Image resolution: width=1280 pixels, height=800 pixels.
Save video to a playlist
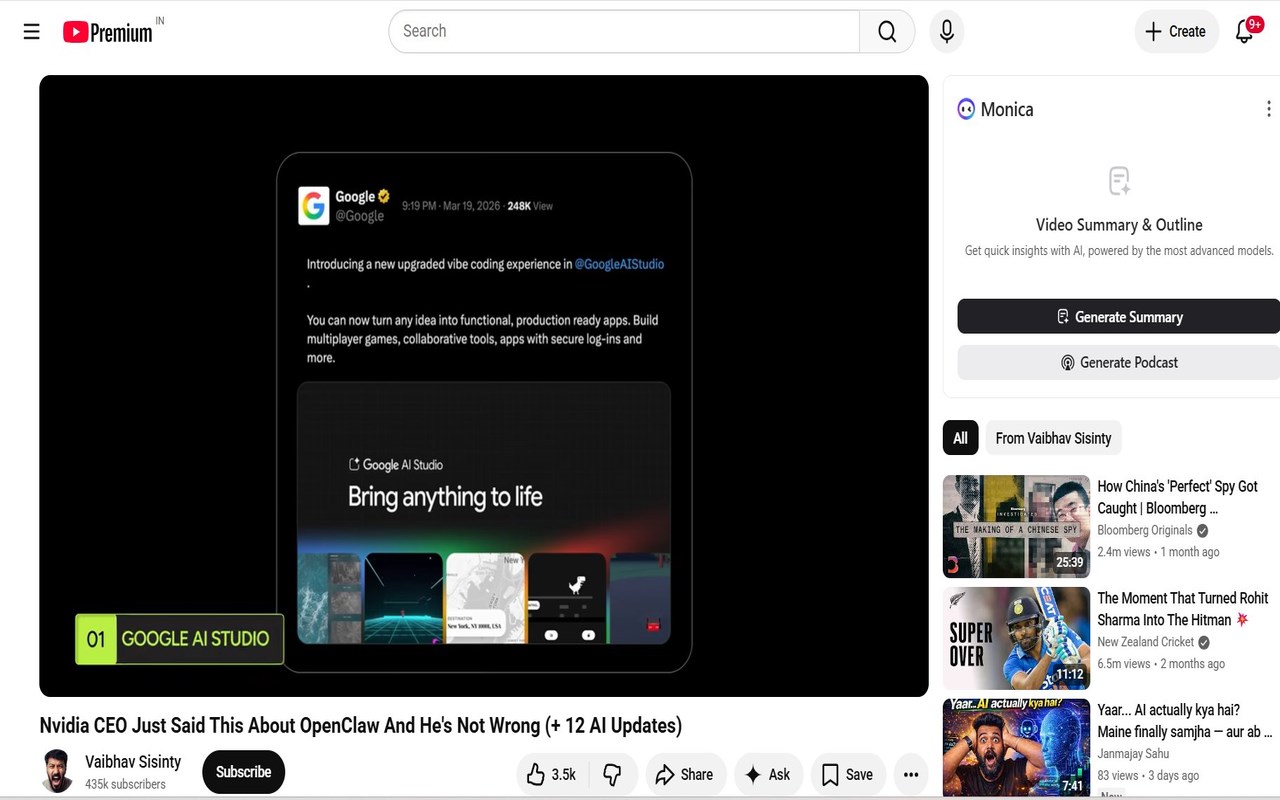point(847,774)
